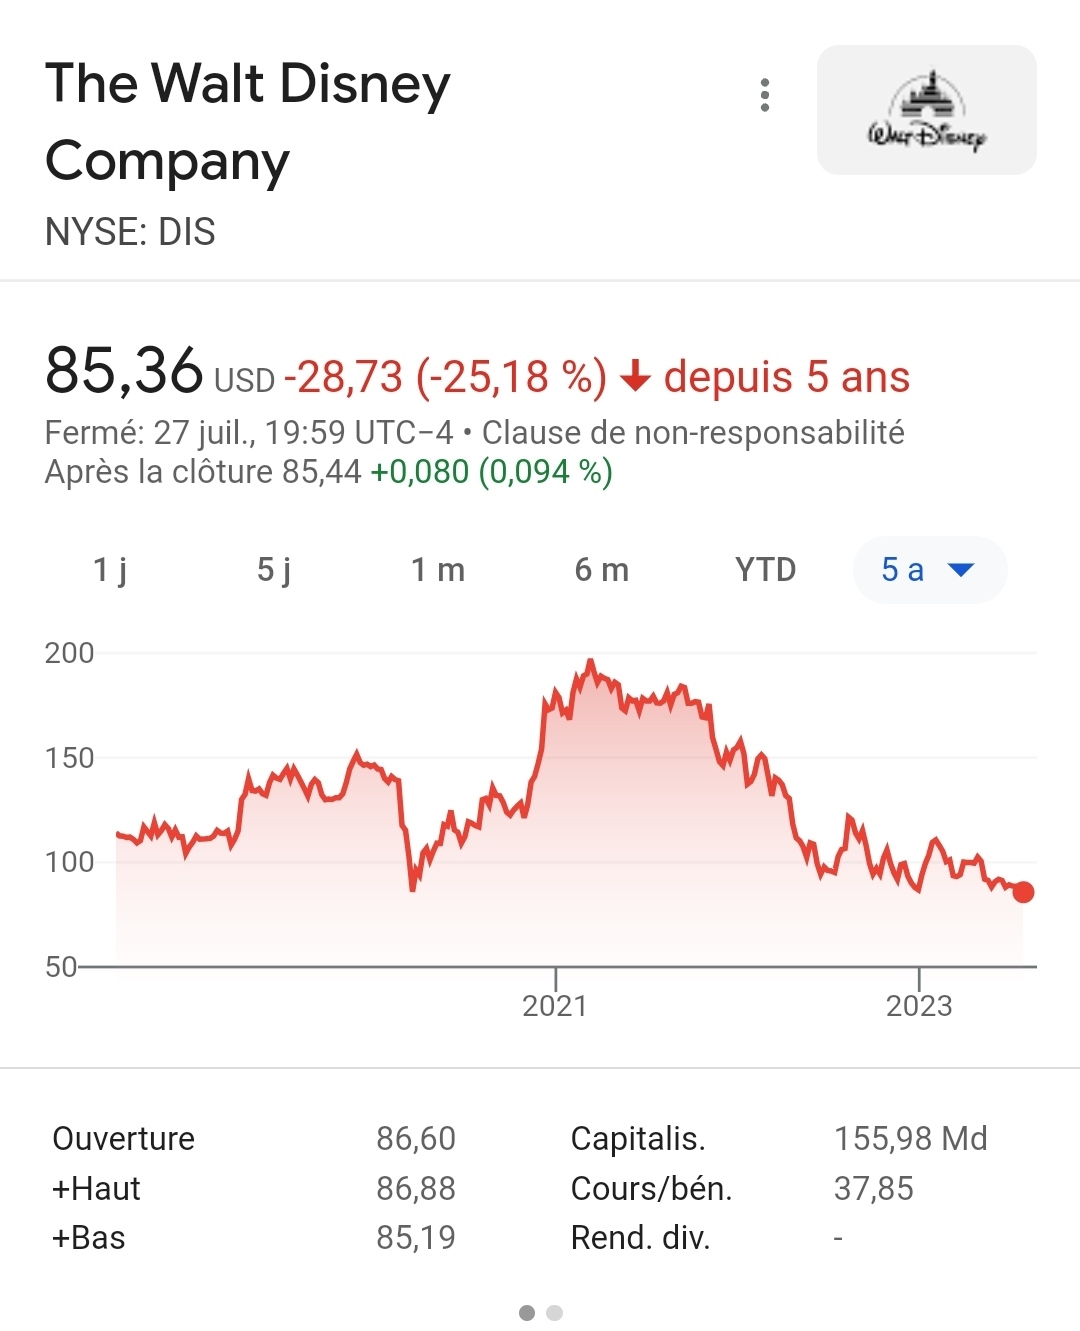Viewport: 1080px width, 1331px height.
Task: Click the red endpoint dot on chart
Action: (x=1023, y=892)
